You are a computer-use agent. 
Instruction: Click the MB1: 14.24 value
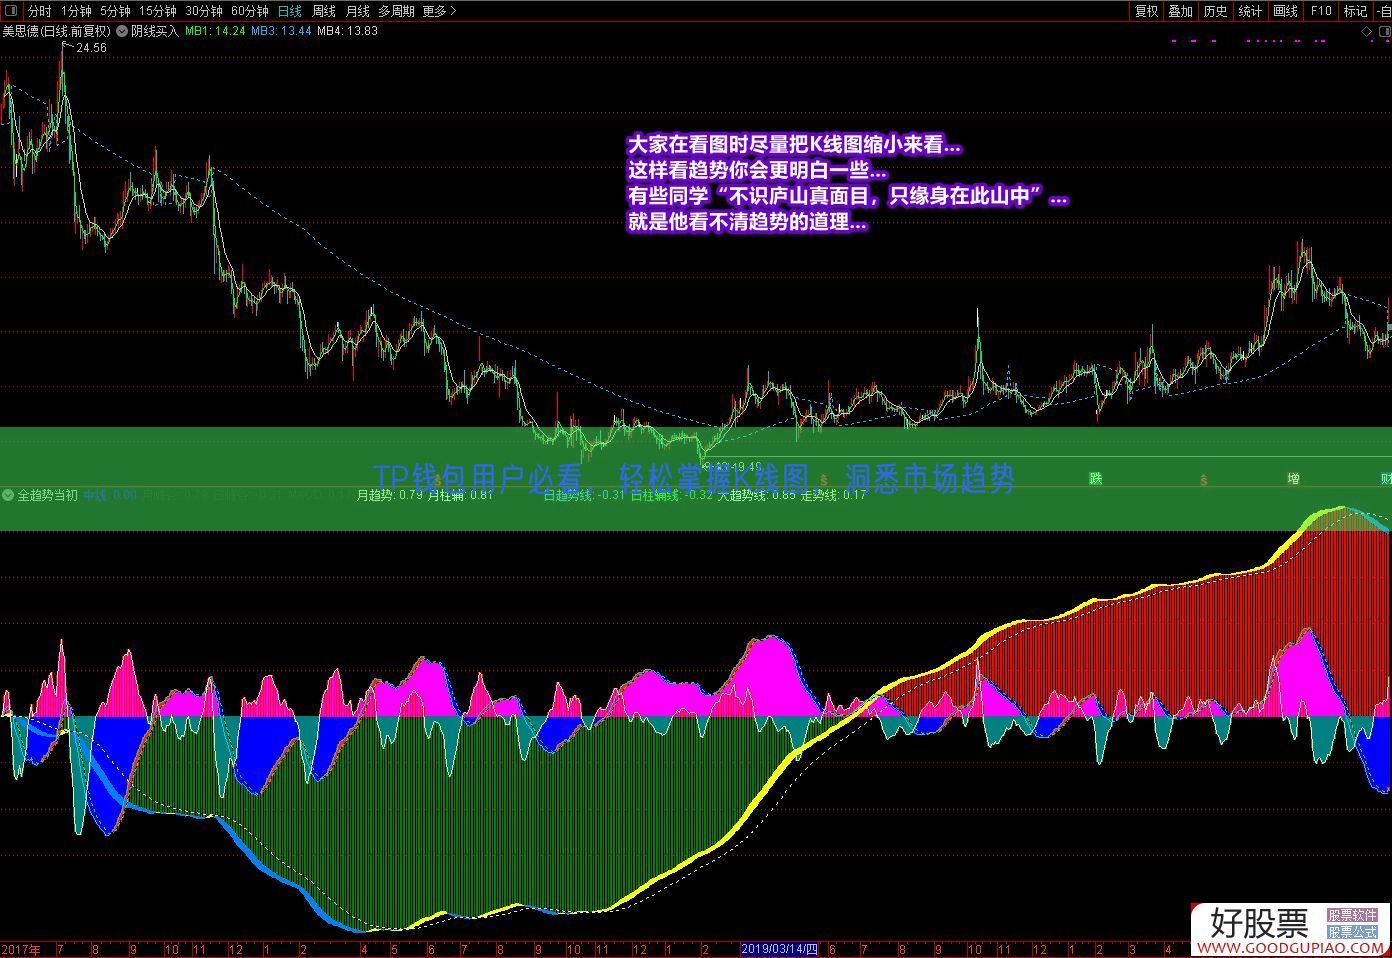(x=215, y=31)
